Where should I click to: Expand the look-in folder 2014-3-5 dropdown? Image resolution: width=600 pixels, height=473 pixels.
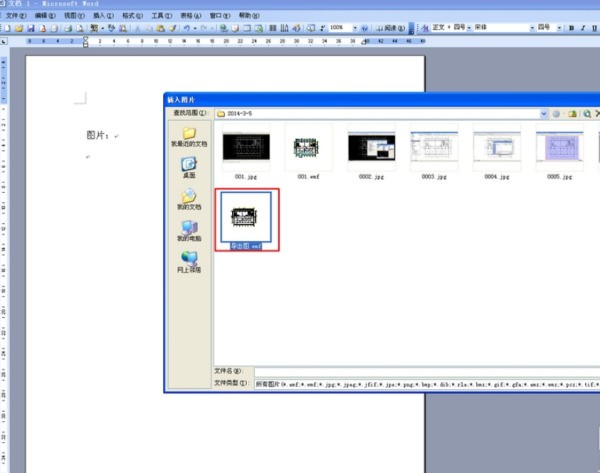[543, 114]
